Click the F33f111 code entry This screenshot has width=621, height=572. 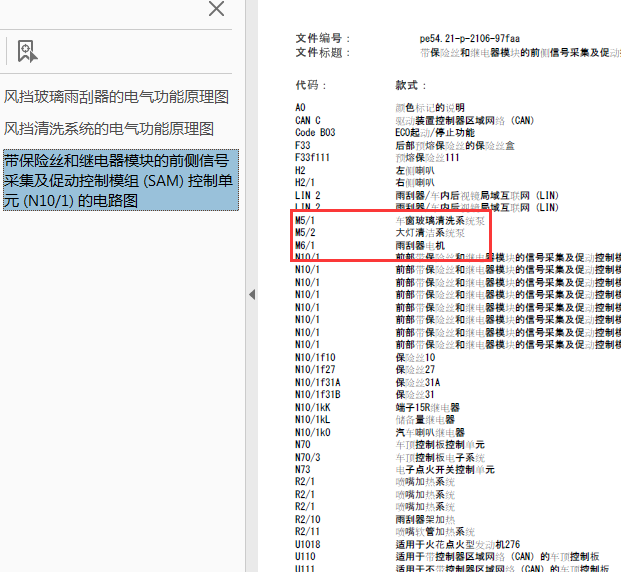coord(312,158)
